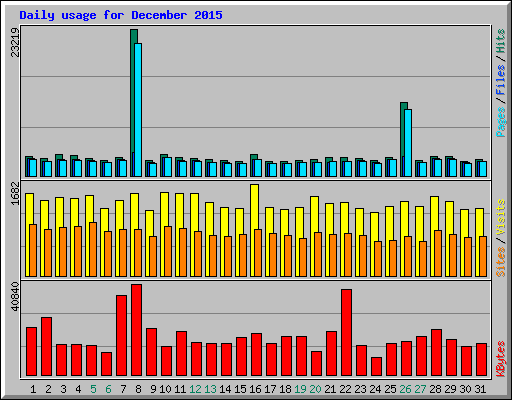Click day label 24 on the x-axis
Viewport: 512px width, 400px height.
(375, 389)
